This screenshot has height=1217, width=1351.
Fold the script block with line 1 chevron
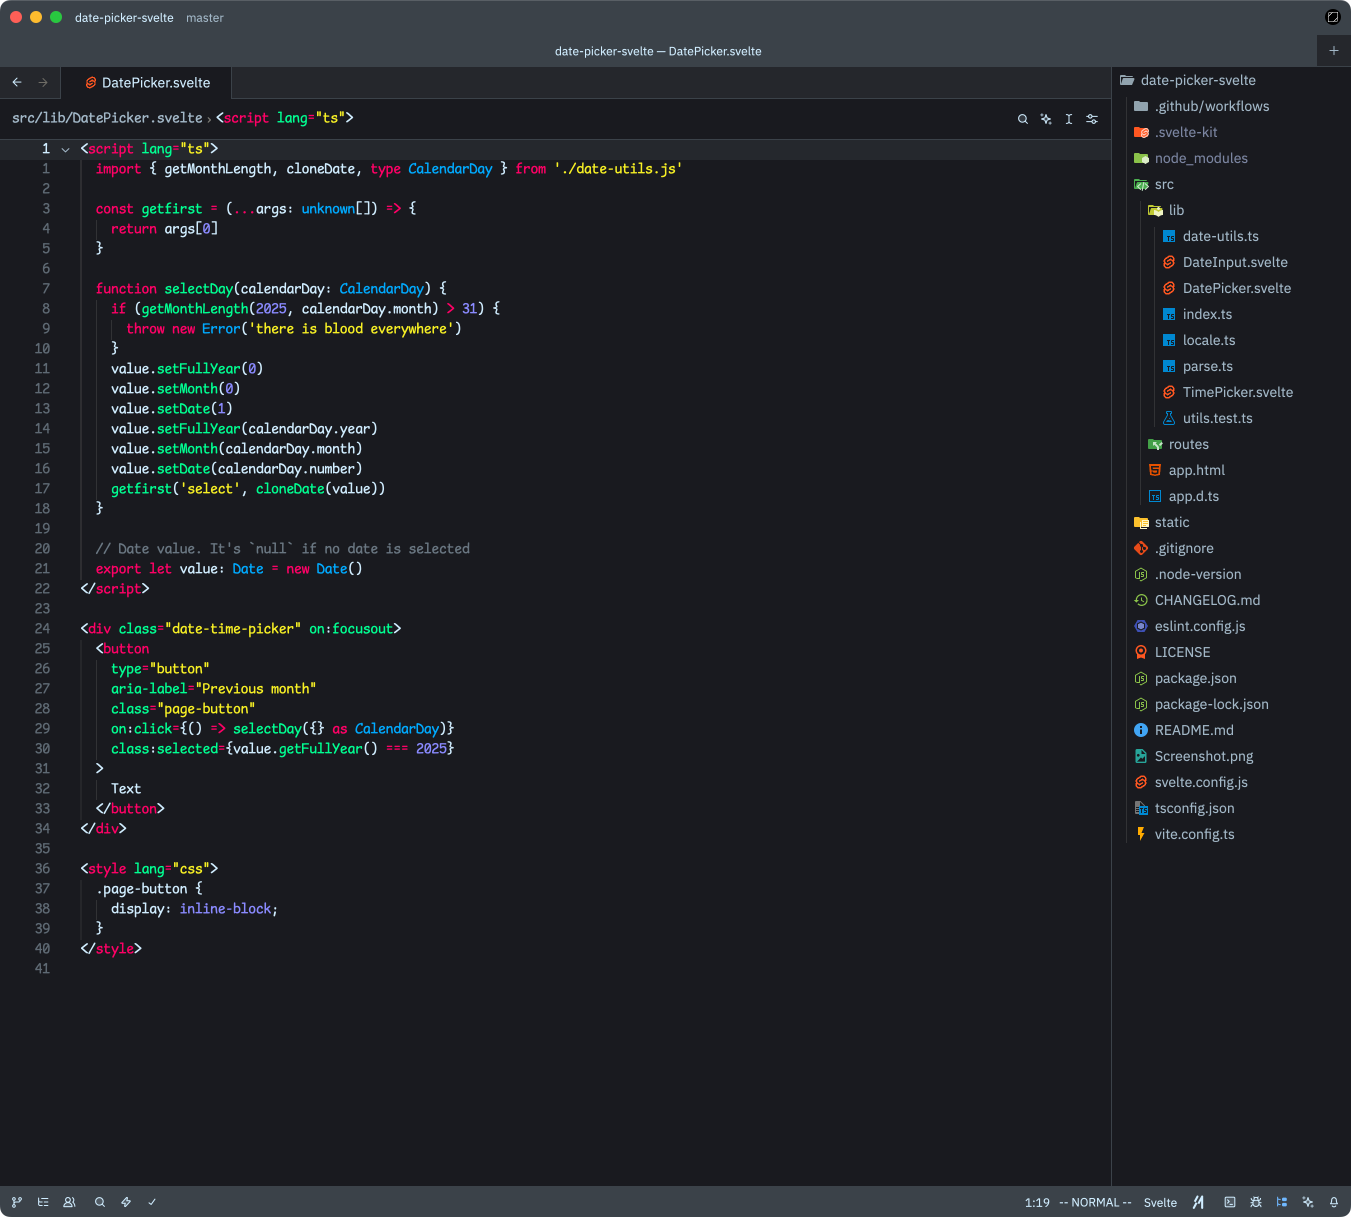click(66, 149)
